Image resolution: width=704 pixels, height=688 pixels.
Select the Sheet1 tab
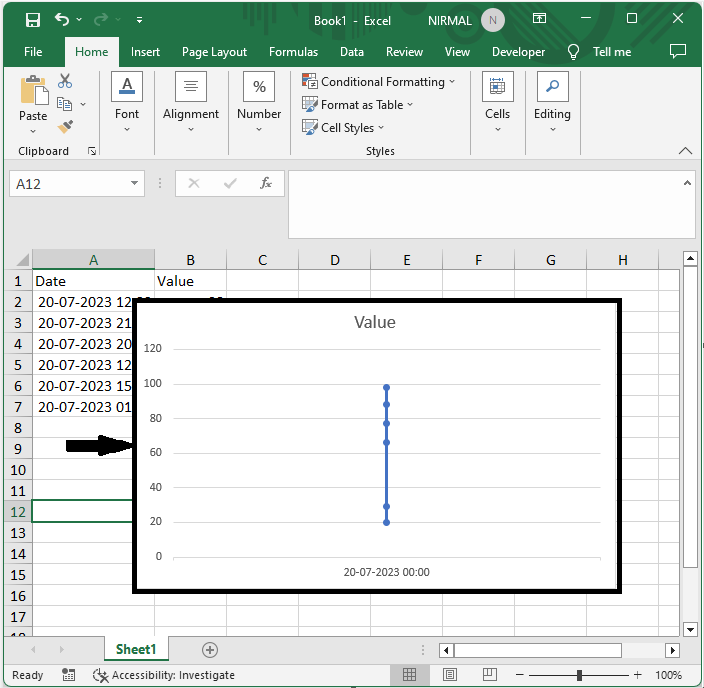(x=136, y=649)
